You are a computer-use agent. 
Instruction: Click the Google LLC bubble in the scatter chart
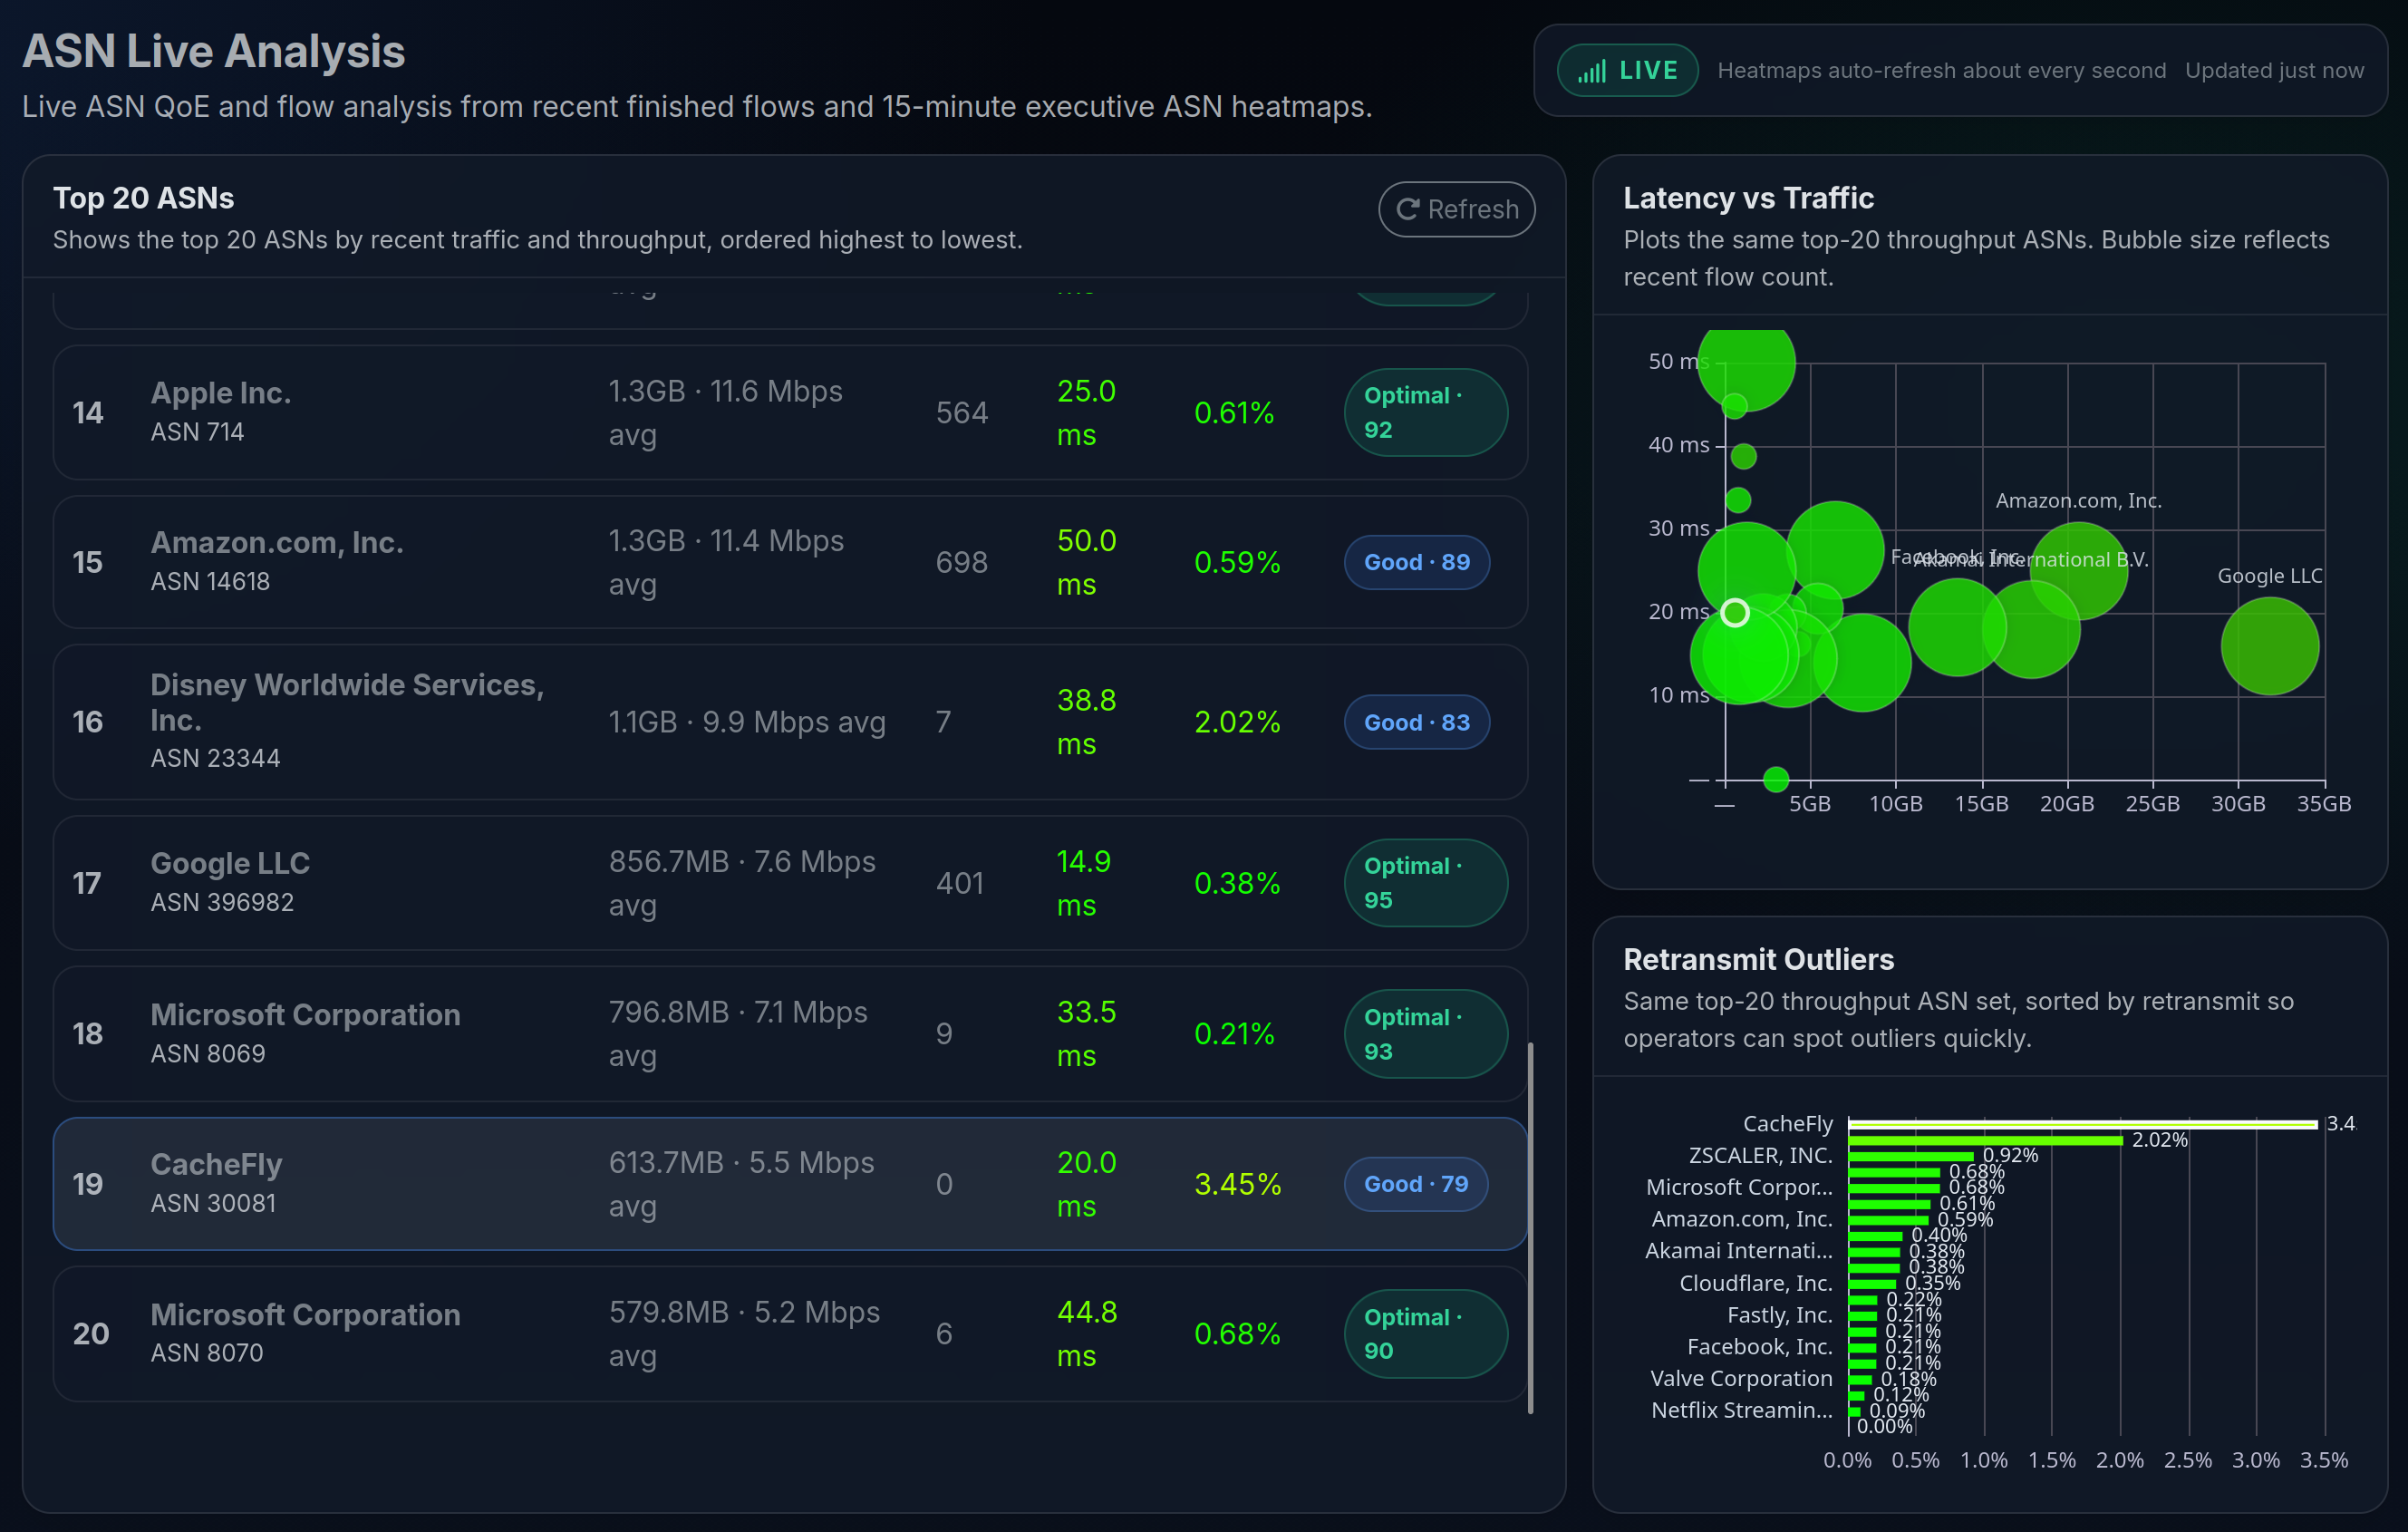coord(2270,646)
